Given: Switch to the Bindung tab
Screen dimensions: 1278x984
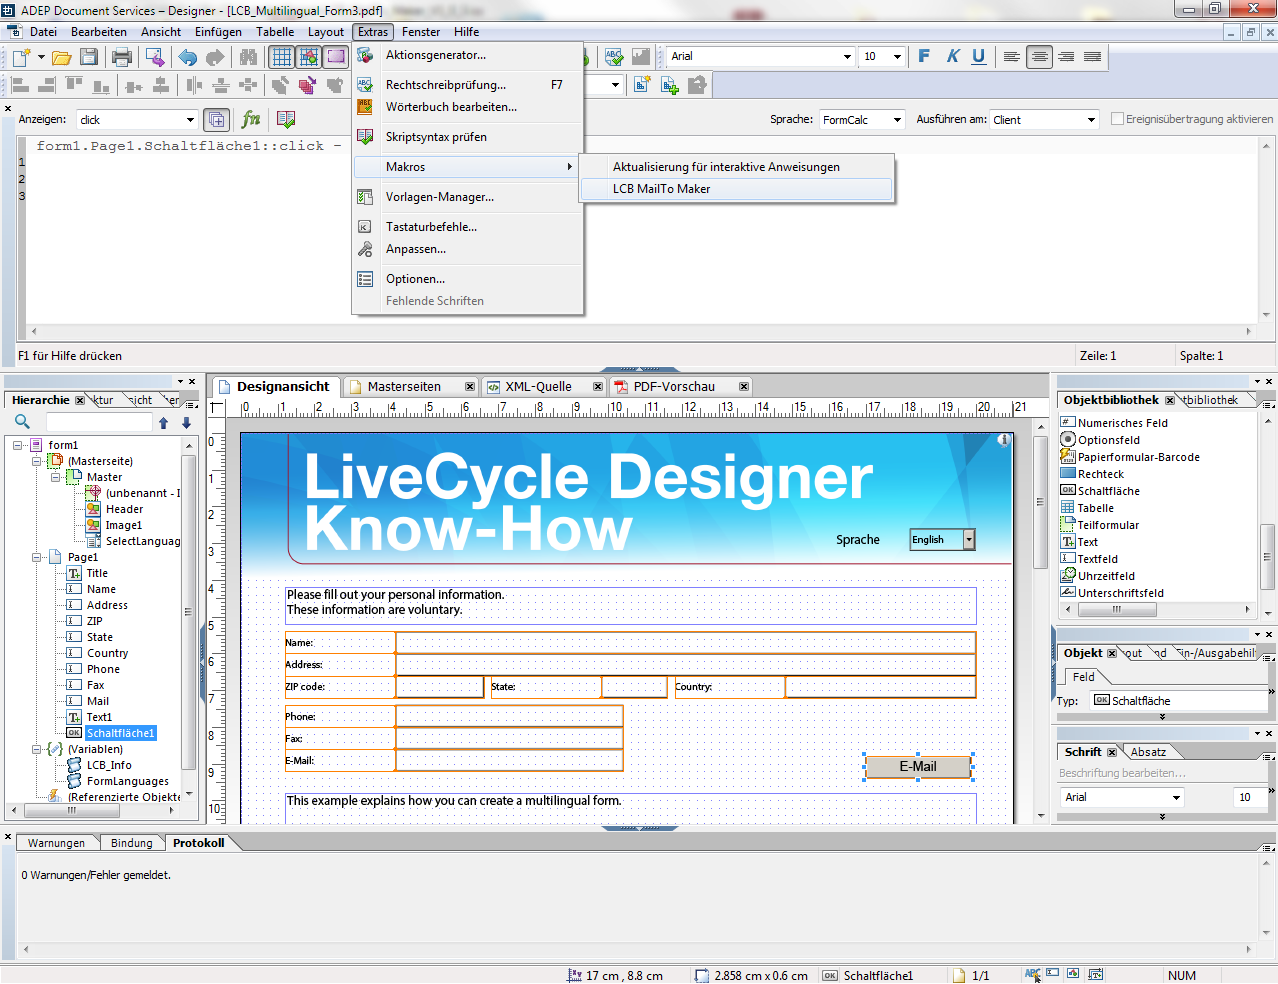Looking at the screenshot, I should point(131,843).
